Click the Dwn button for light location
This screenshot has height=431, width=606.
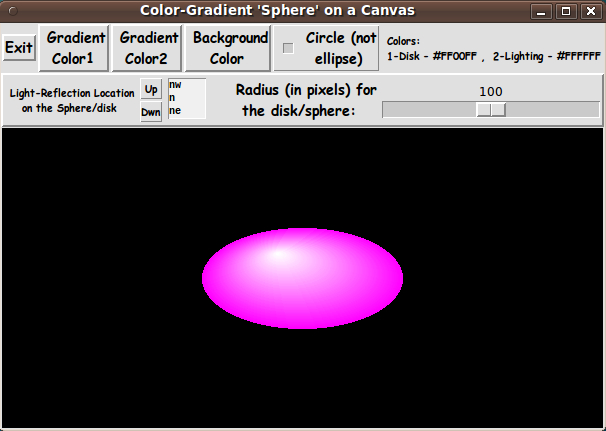point(151,112)
